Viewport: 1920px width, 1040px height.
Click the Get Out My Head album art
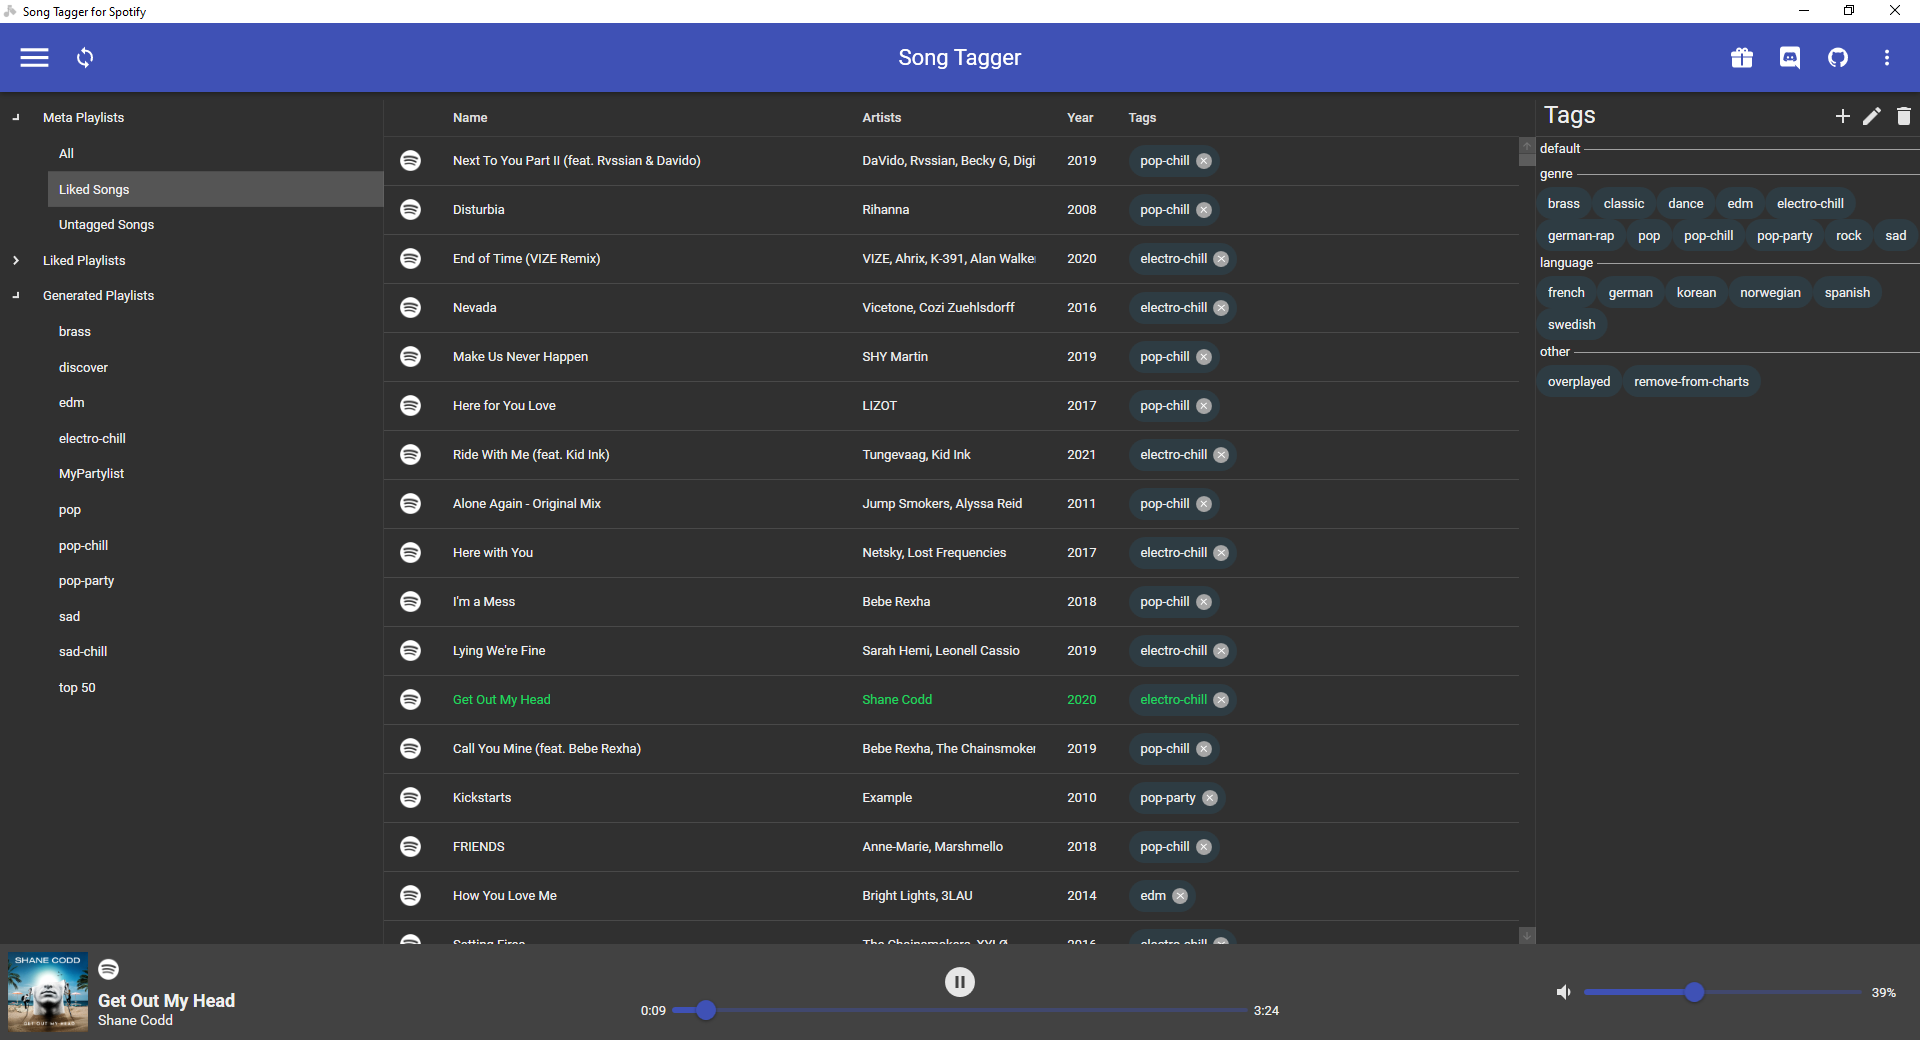point(48,992)
